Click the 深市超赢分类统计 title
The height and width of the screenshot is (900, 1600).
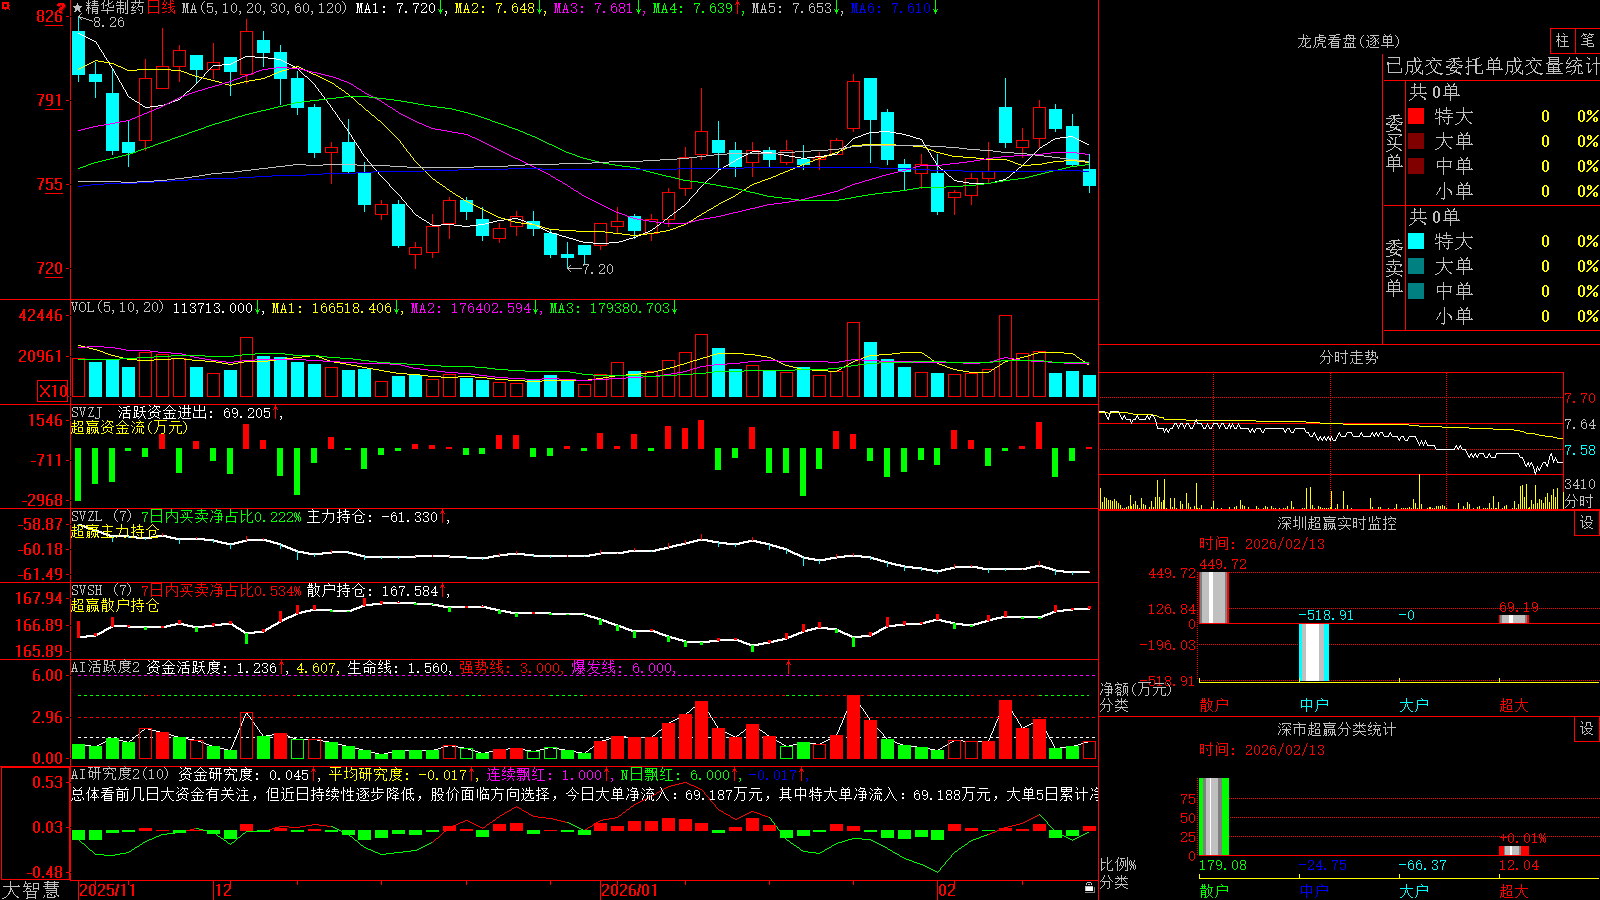1337,729
